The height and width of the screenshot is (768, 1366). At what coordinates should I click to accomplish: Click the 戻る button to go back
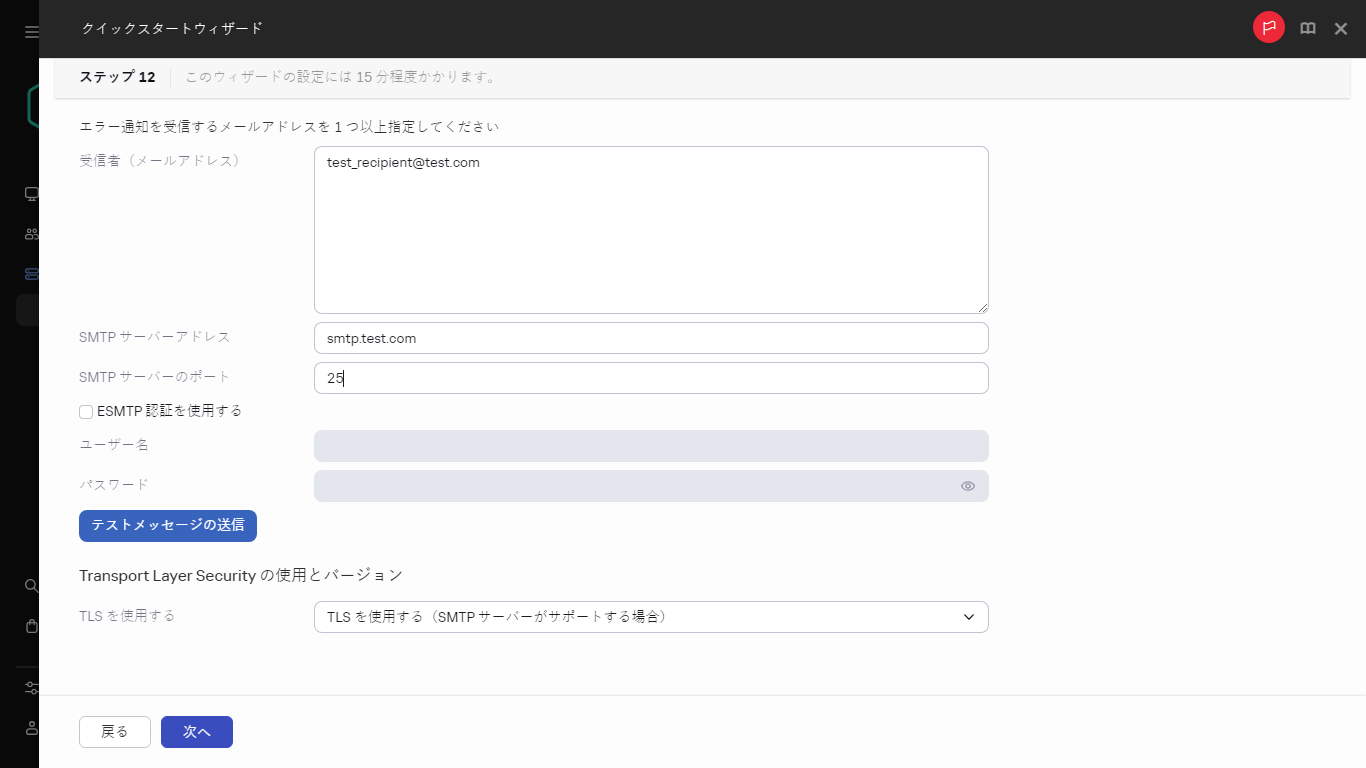[x=114, y=731]
